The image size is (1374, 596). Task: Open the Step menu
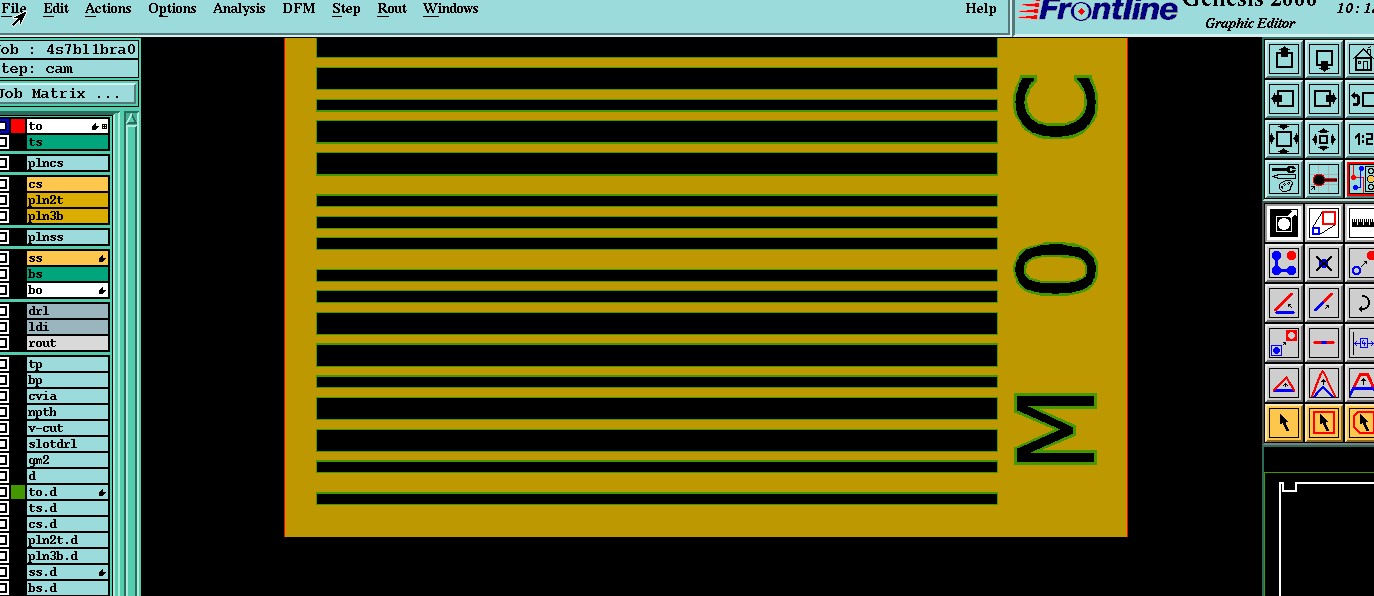[346, 8]
